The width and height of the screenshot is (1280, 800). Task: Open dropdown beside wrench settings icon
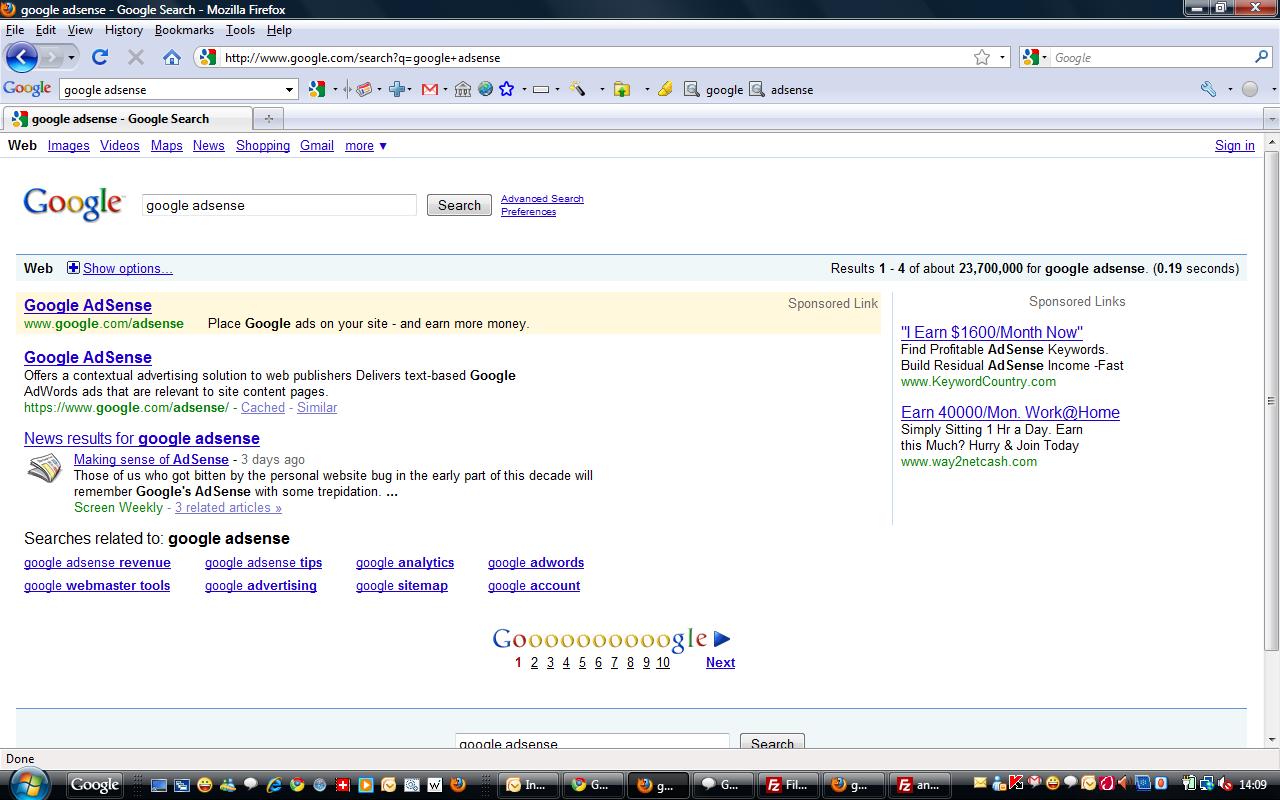[x=1229, y=89]
